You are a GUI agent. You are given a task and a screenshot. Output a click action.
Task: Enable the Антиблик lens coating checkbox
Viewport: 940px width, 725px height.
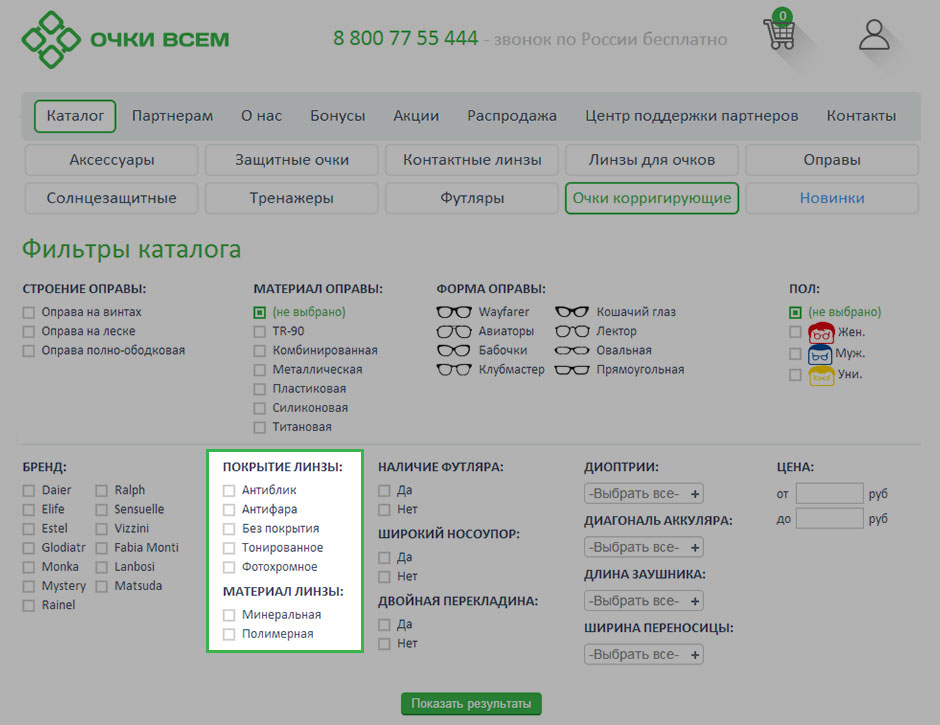click(x=229, y=491)
